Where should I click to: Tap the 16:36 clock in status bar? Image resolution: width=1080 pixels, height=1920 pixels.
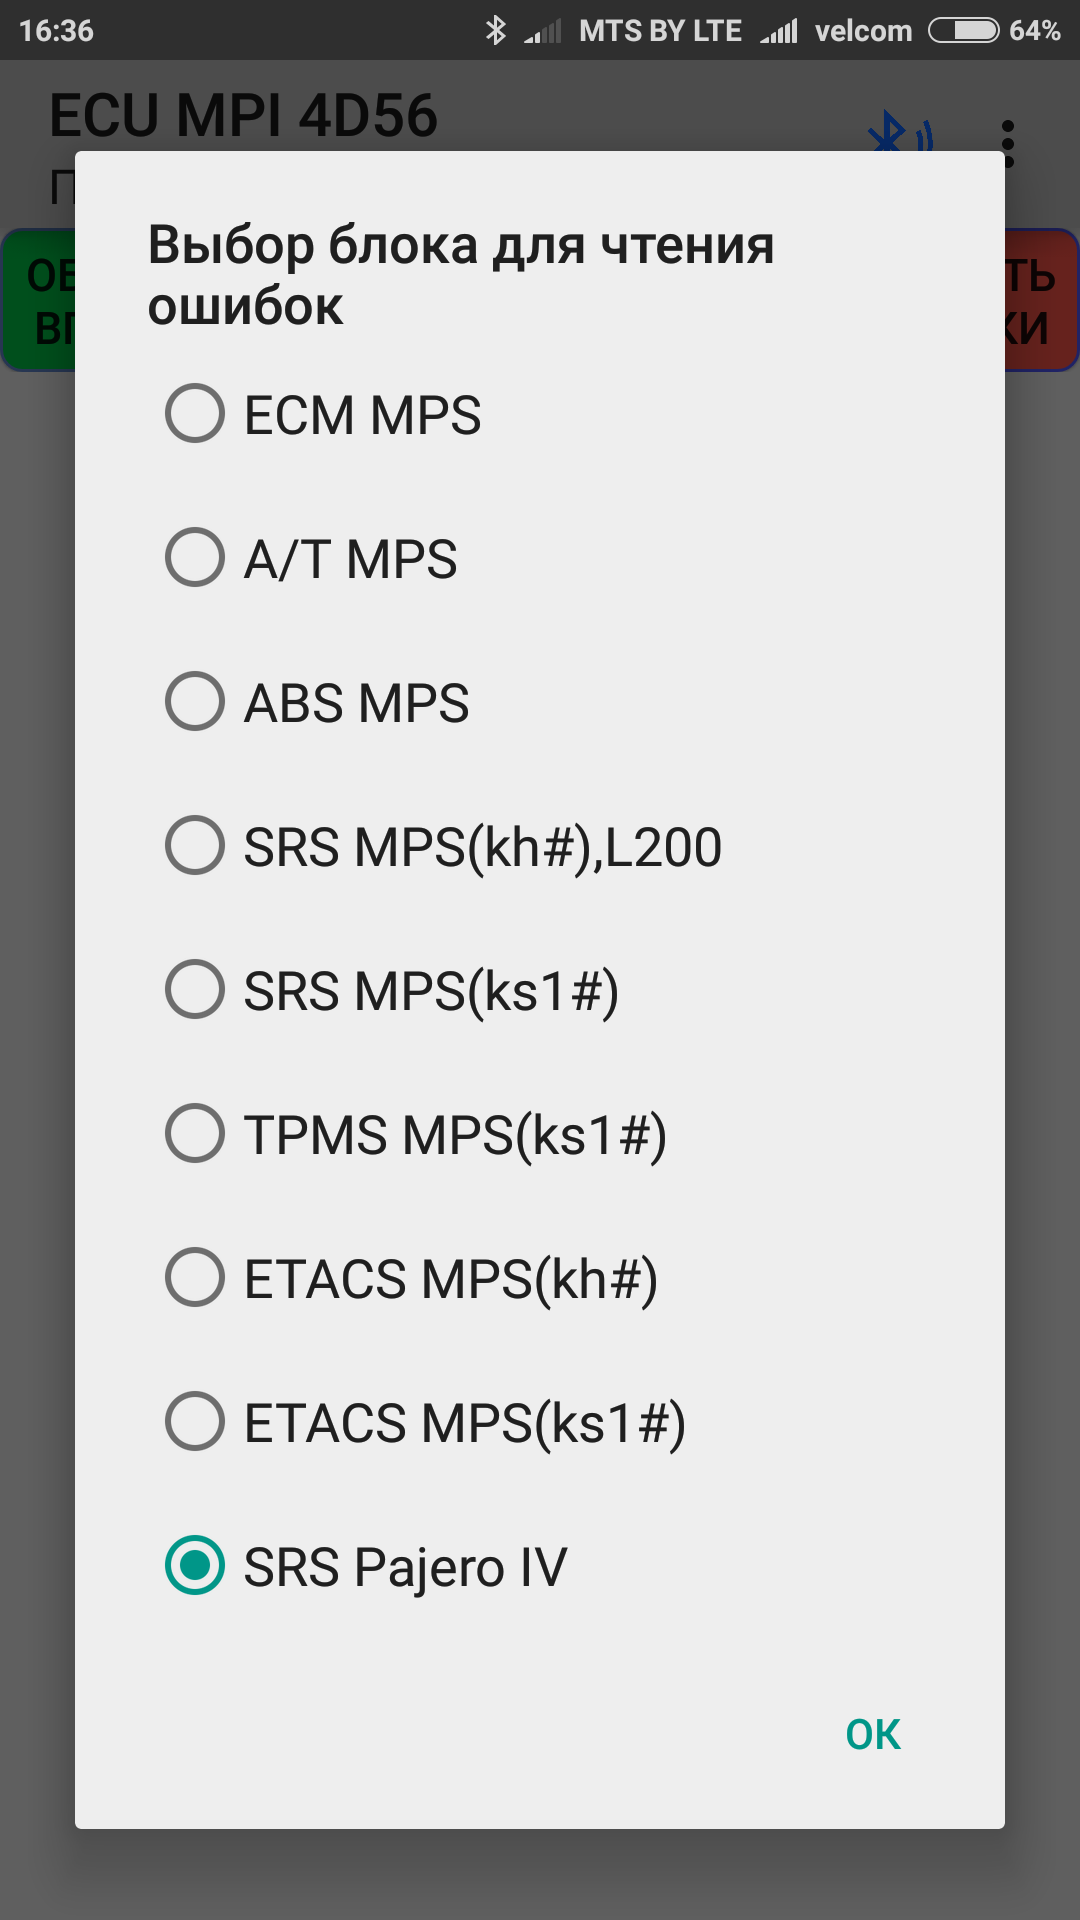[x=56, y=31]
